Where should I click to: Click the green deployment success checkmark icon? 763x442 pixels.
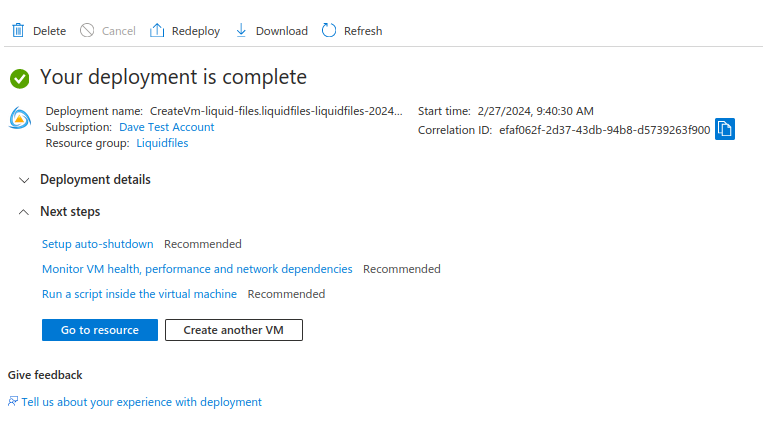(19, 78)
